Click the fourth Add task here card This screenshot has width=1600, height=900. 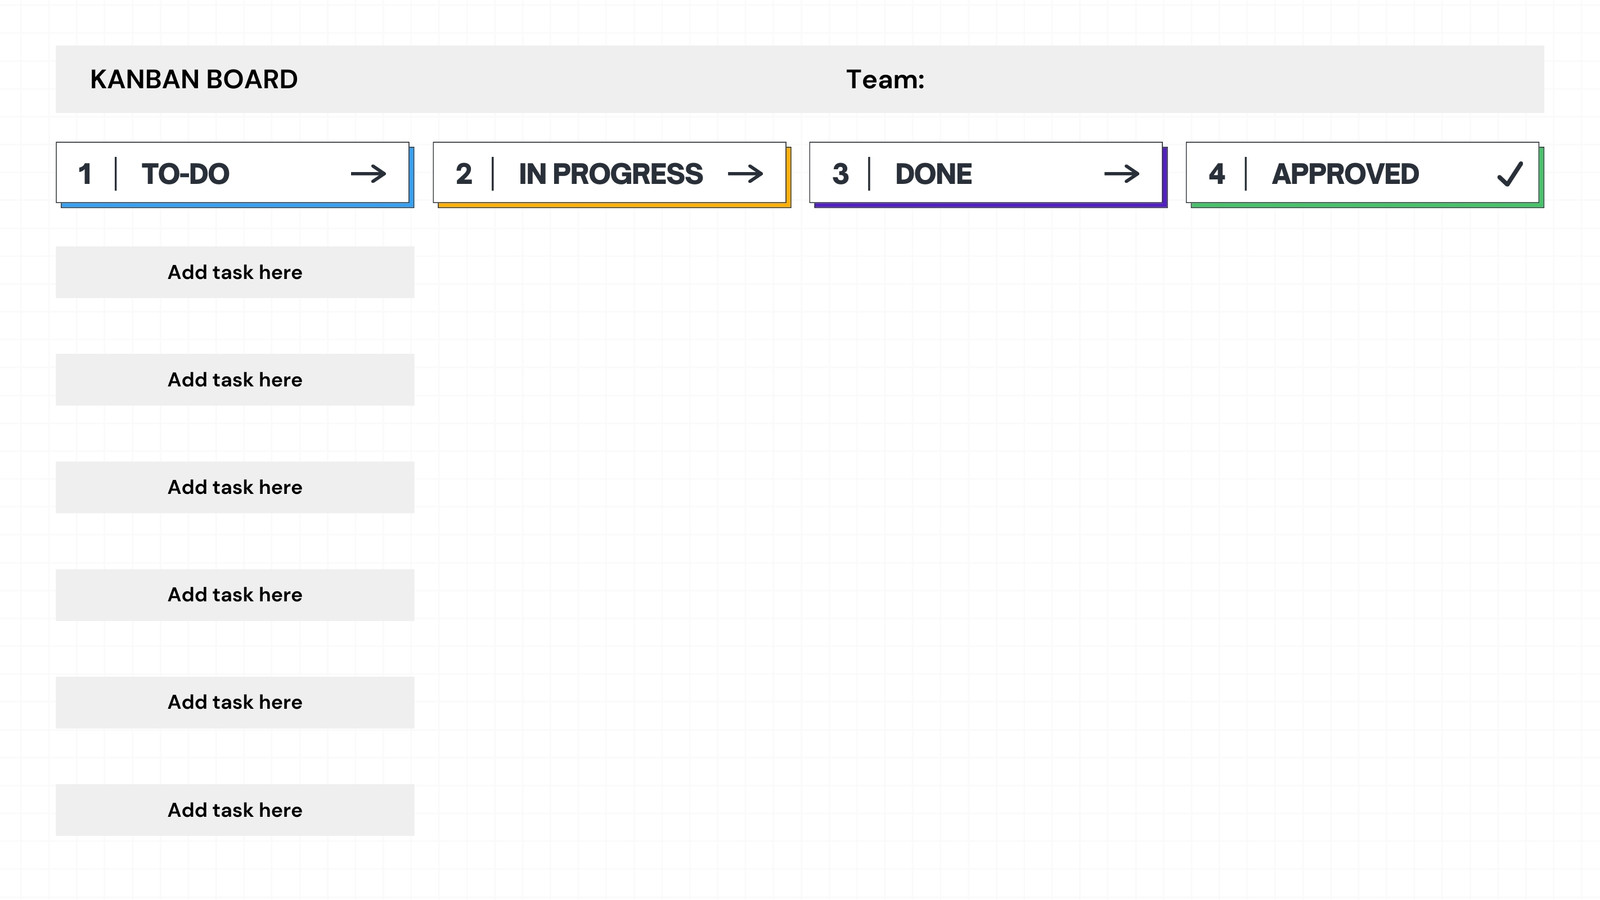[235, 595]
